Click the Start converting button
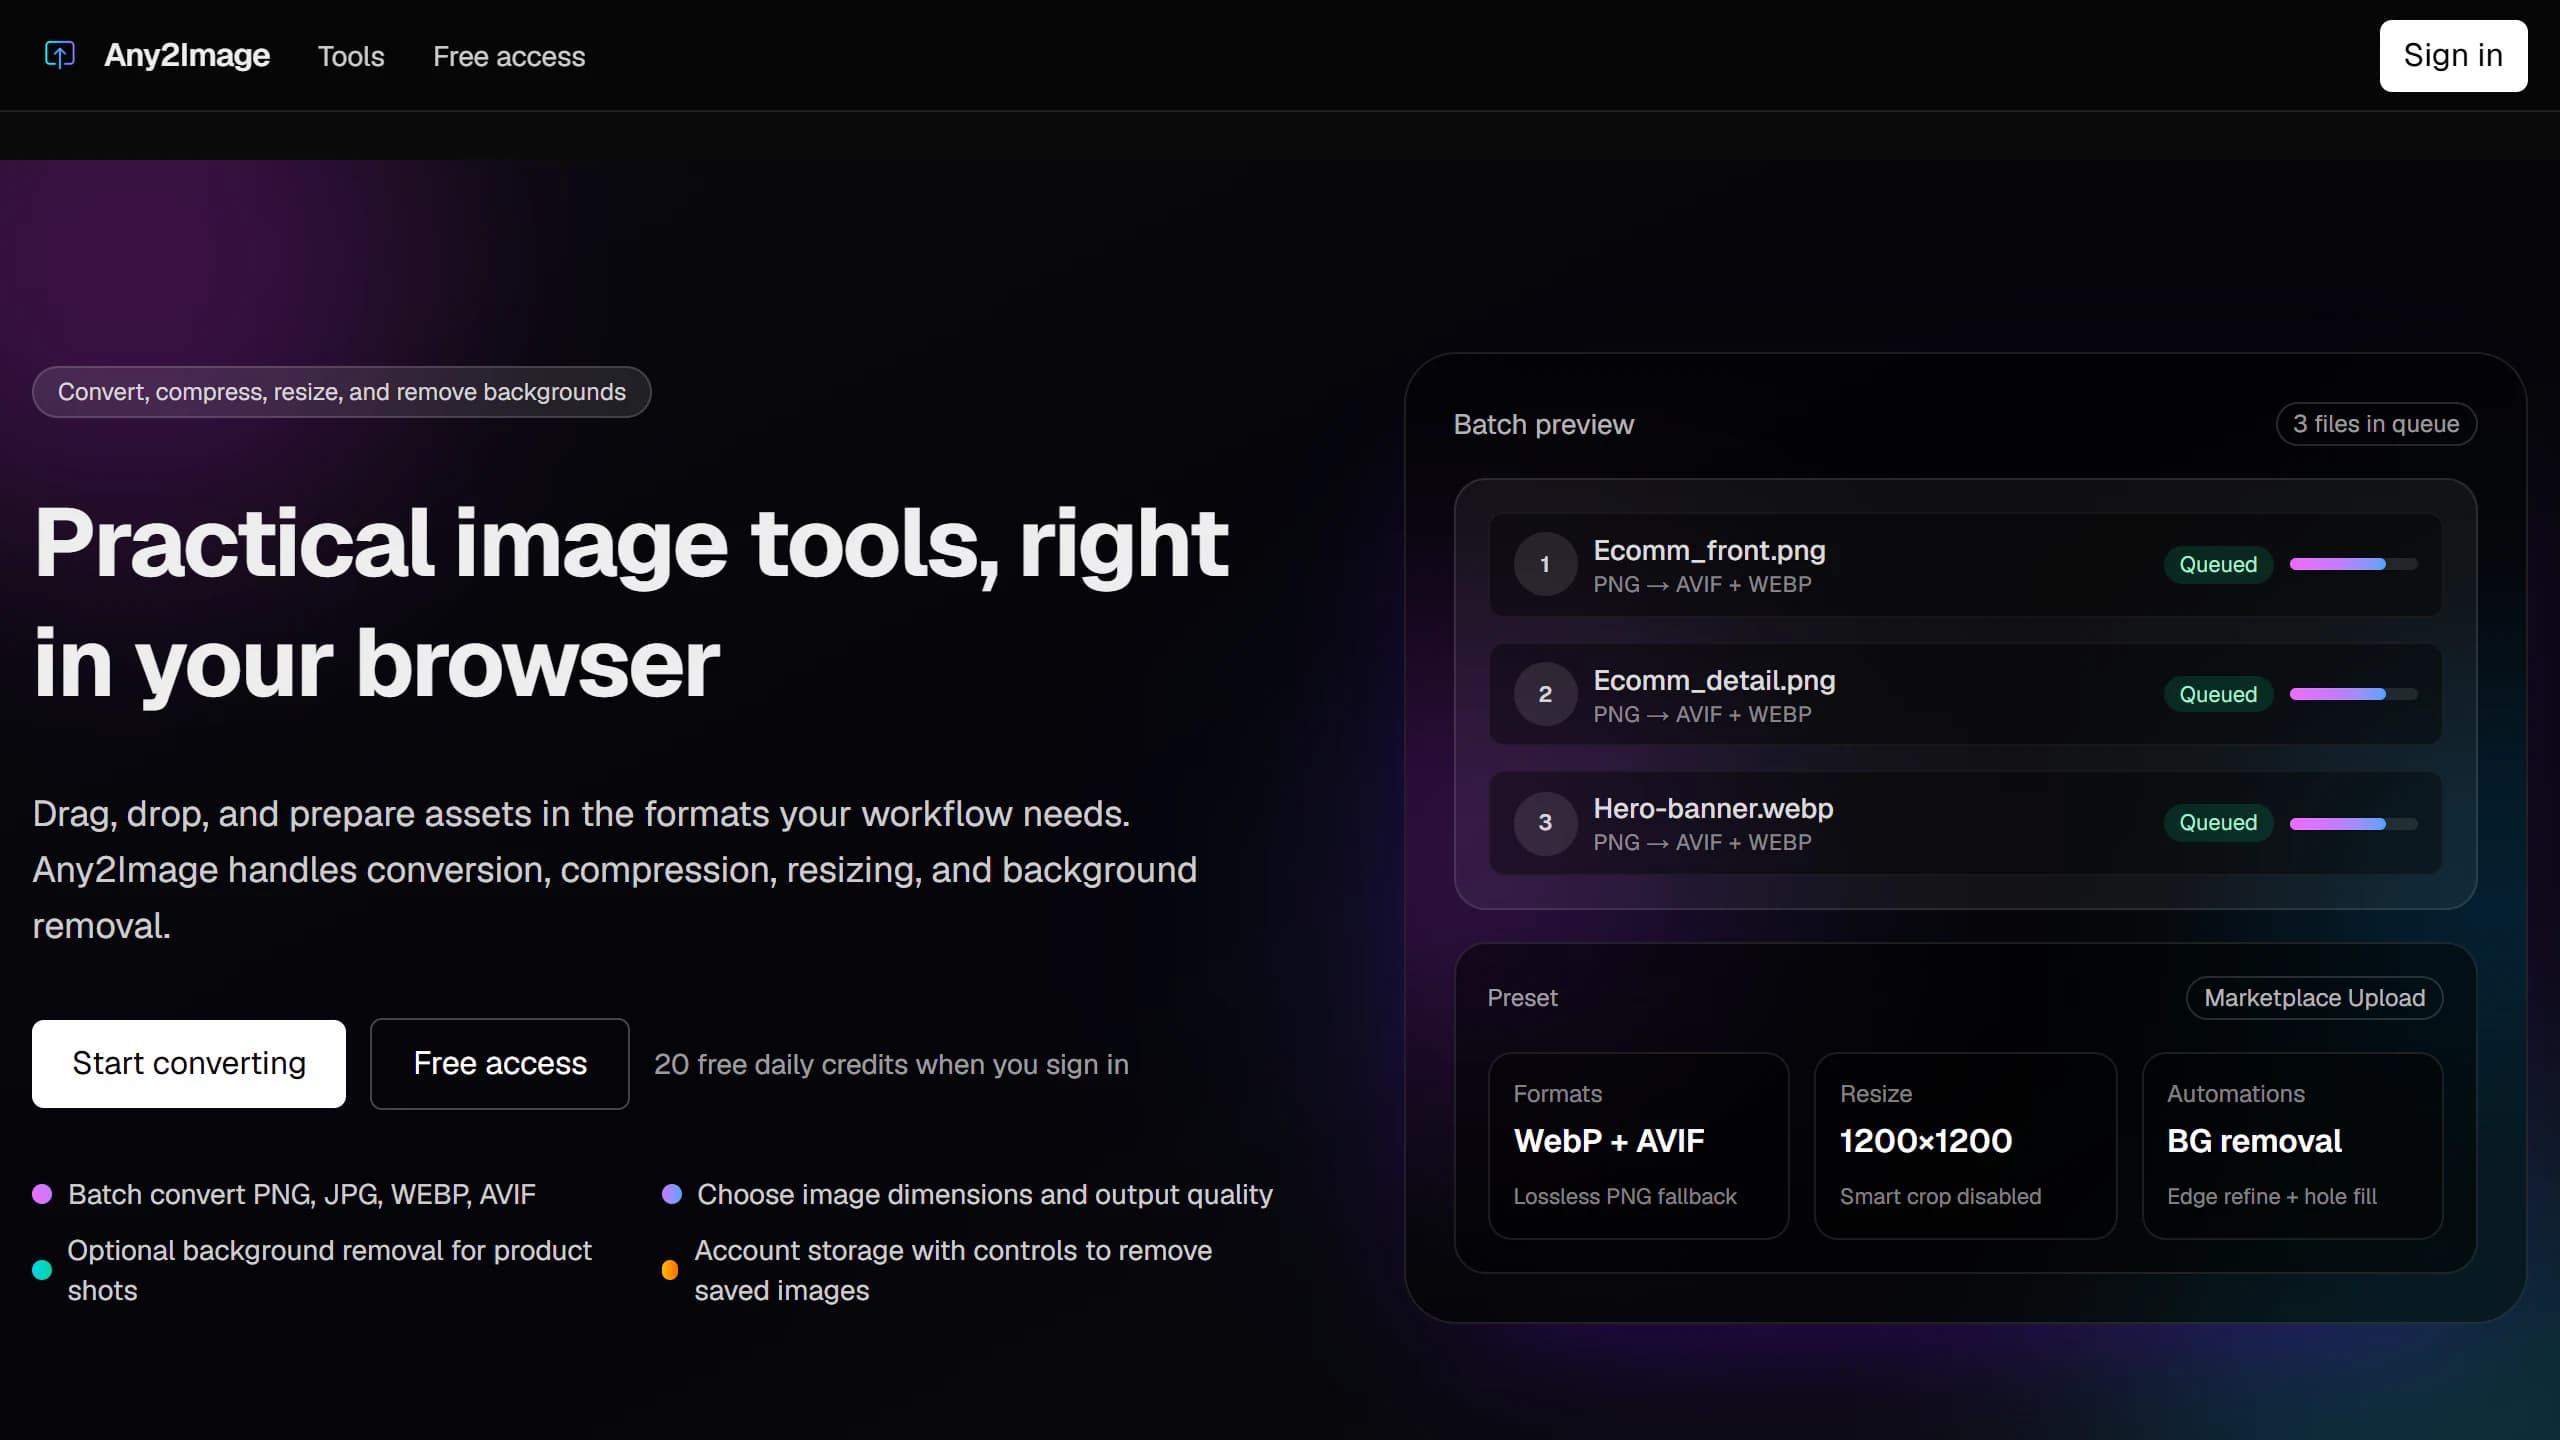2560x1440 pixels. point(189,1064)
